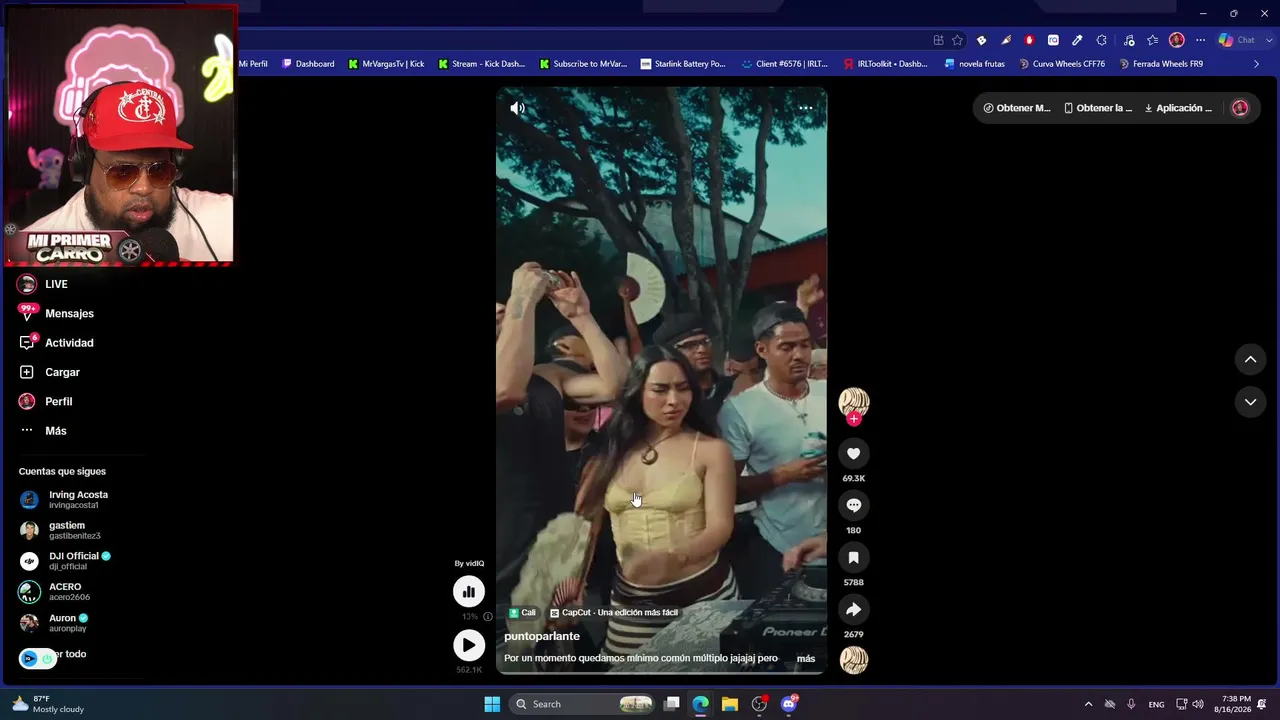Open Client #6576 | IRLT... bookmark
The height and width of the screenshot is (720, 1280).
pyautogui.click(x=785, y=64)
